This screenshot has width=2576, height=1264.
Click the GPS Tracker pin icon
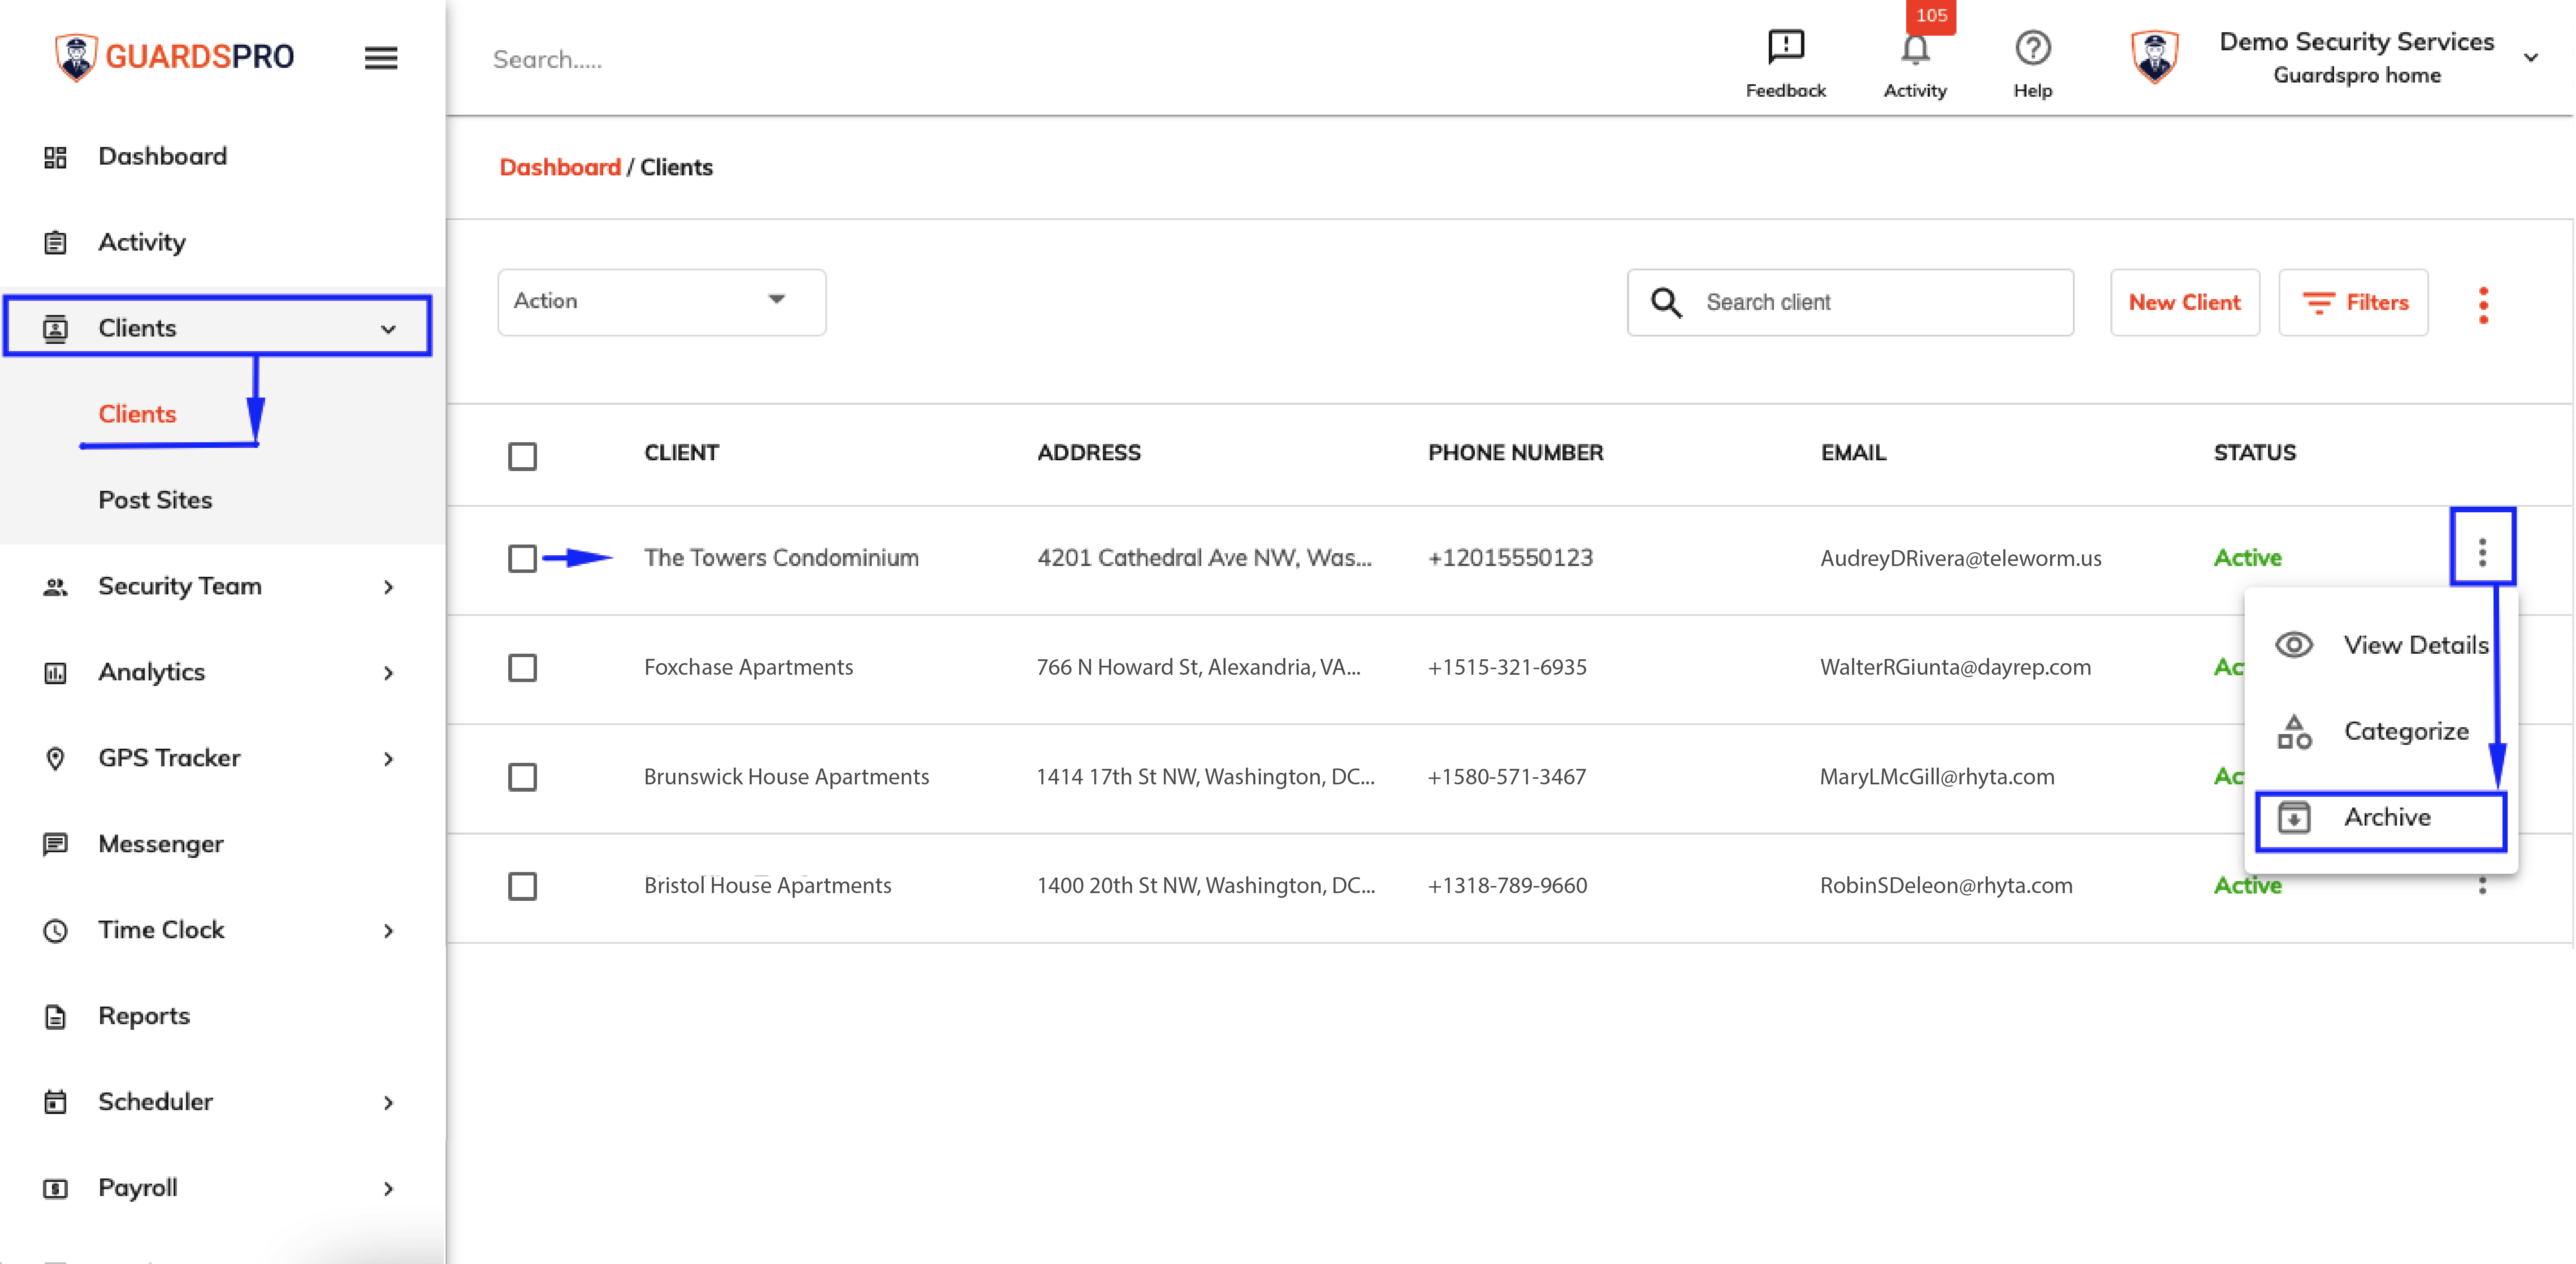click(x=55, y=759)
